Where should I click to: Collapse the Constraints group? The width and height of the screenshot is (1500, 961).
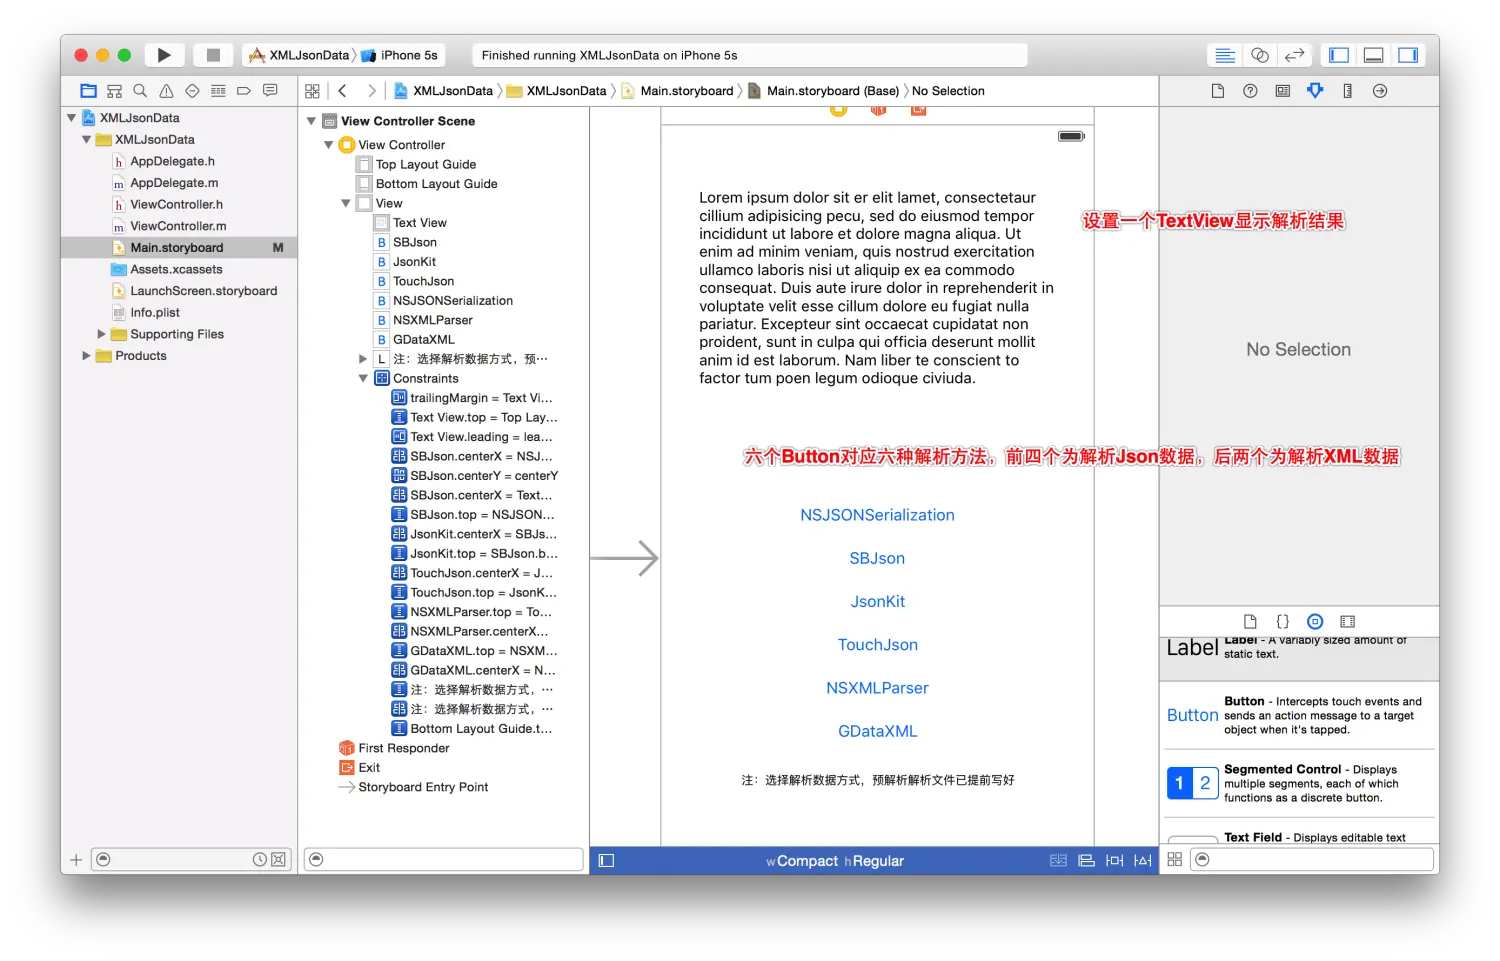363,378
